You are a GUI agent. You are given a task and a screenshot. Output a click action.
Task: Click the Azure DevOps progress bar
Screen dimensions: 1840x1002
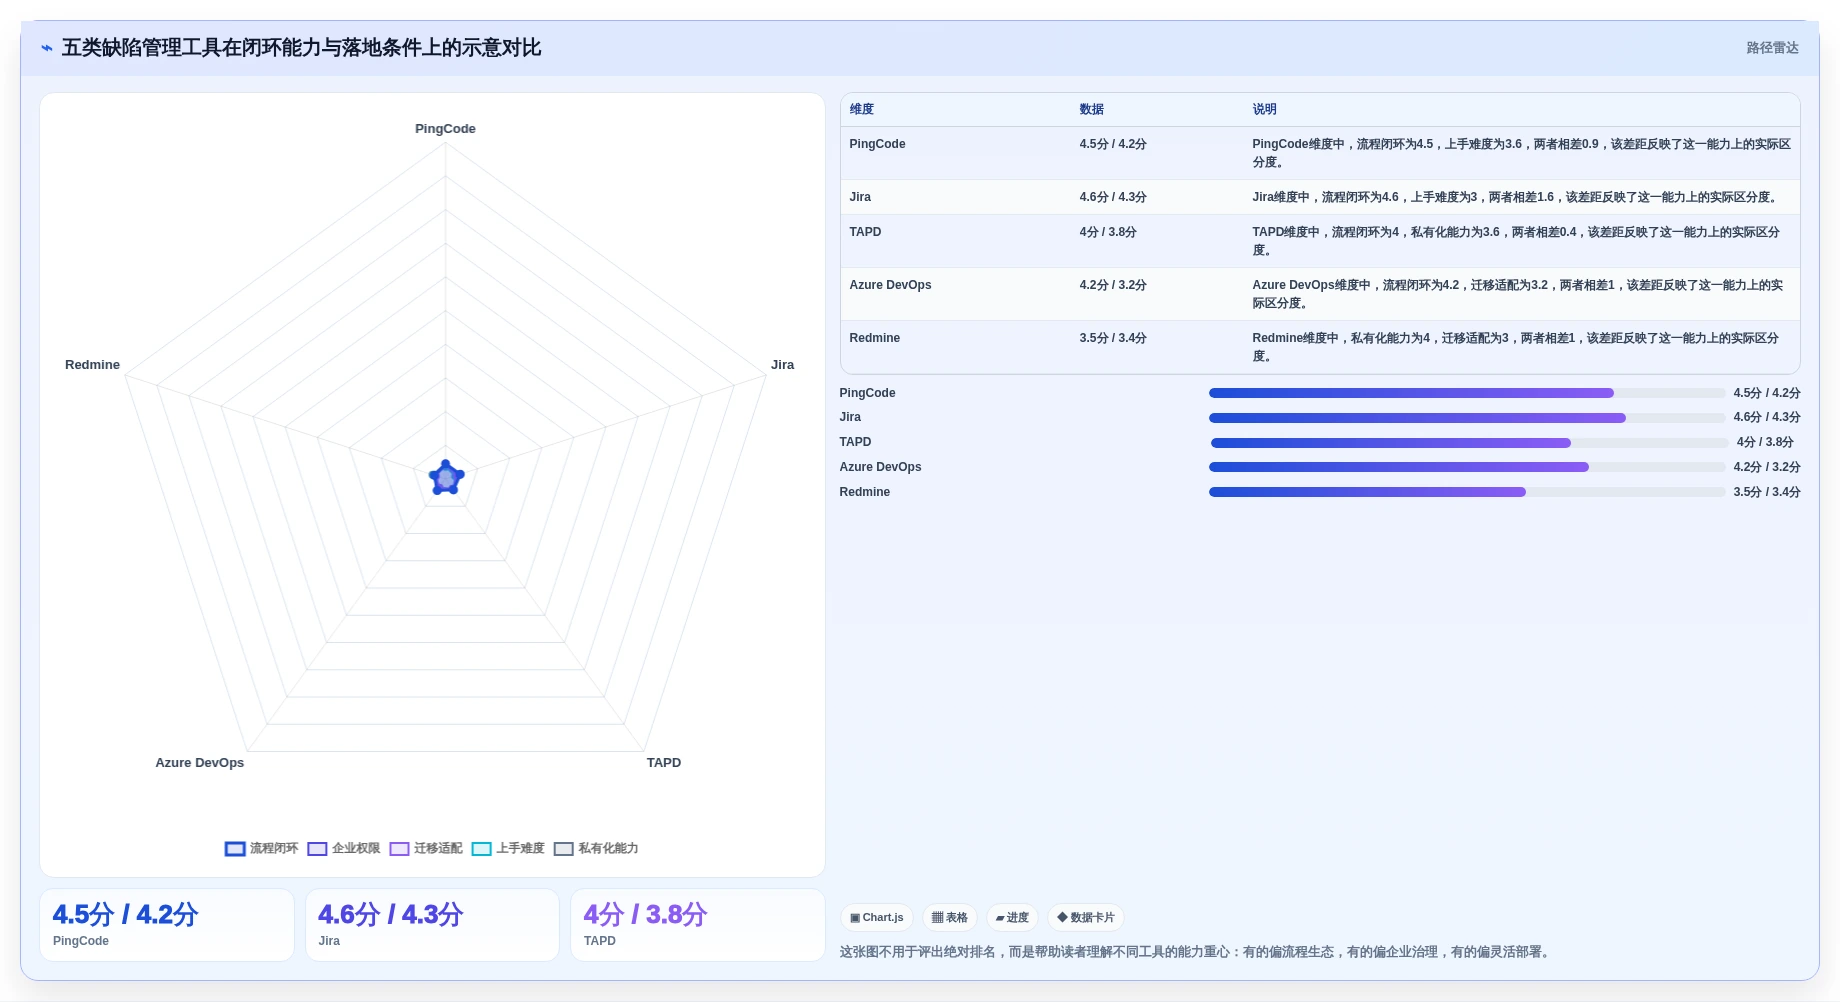(x=1467, y=467)
